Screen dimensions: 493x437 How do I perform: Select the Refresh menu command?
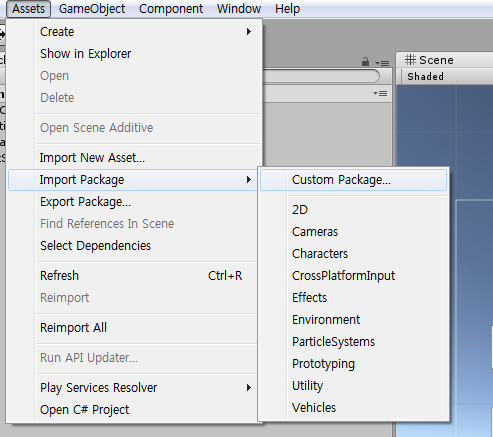tap(59, 276)
